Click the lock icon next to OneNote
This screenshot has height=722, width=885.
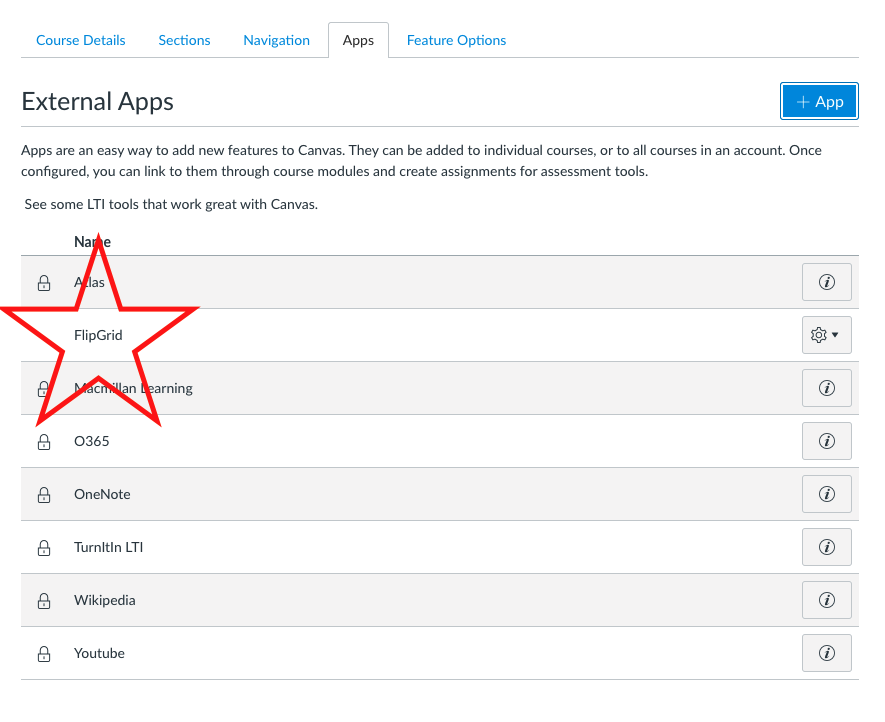[x=44, y=495]
